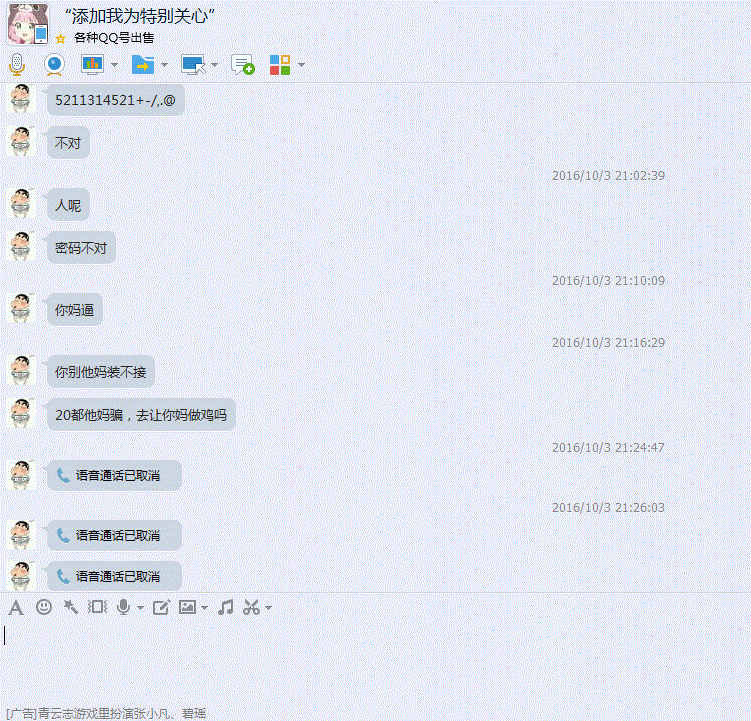Click the timestamp 2016/10/3 21:16:29
The image size is (751, 721).
click(x=608, y=343)
